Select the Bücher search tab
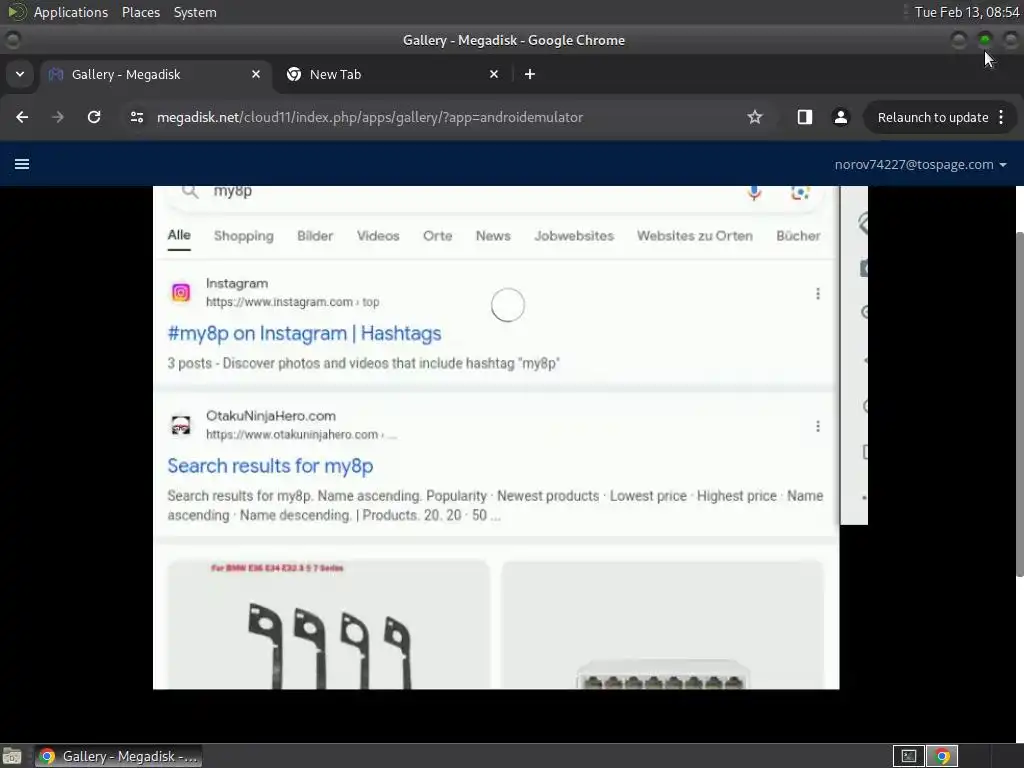 [x=798, y=236]
